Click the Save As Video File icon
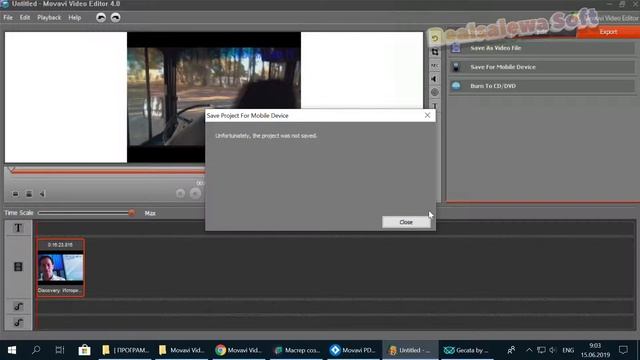 coord(456,48)
